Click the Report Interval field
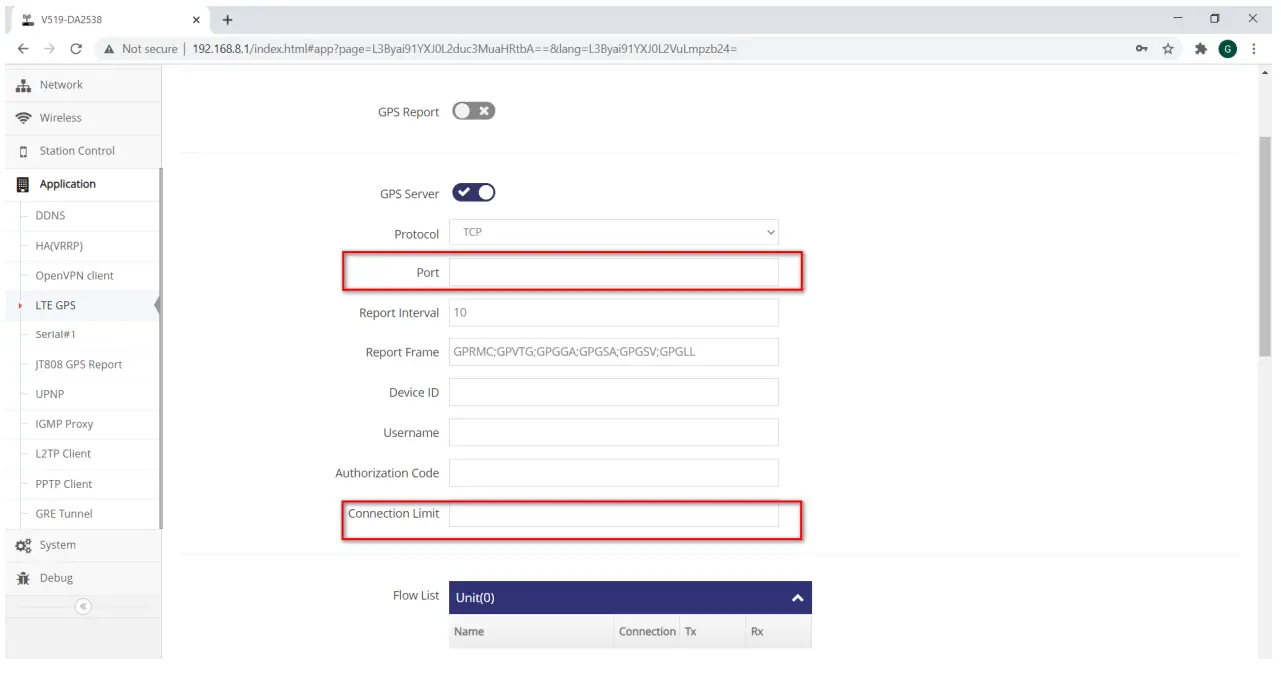Screen dimensions: 1281x677 click(613, 312)
